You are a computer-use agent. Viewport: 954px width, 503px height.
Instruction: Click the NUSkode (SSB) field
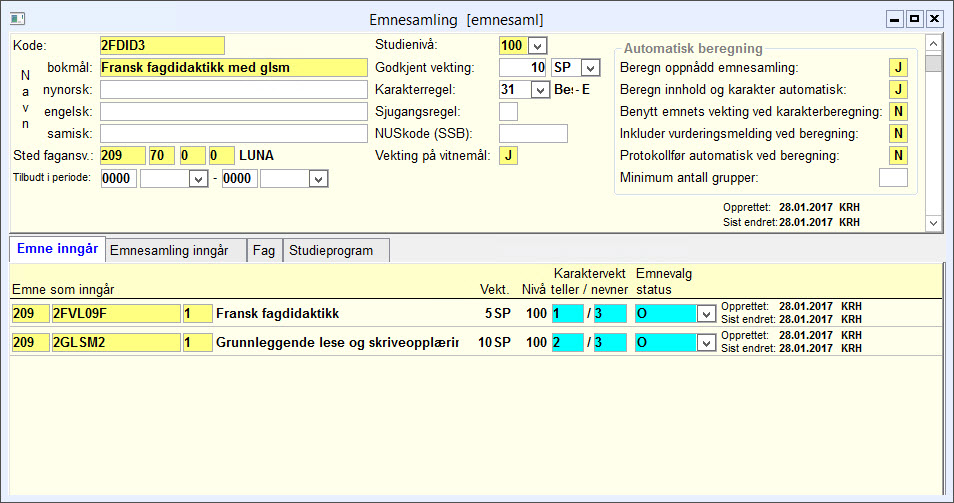[533, 133]
